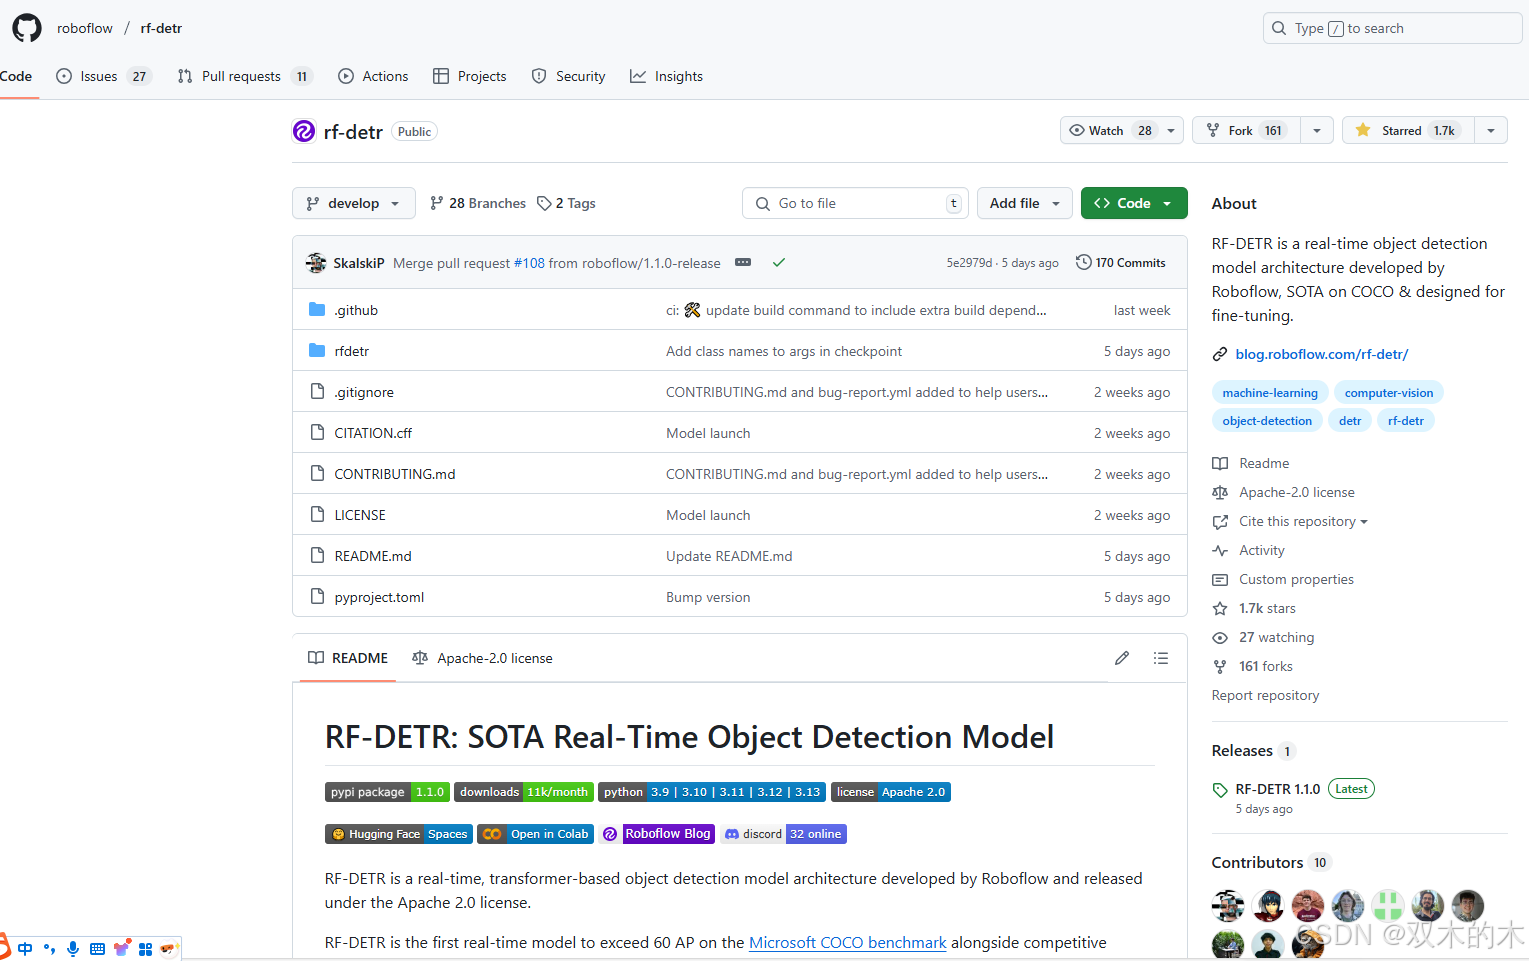Open Microsoft COCO benchmark link
Image resolution: width=1529 pixels, height=961 pixels.
pyautogui.click(x=847, y=942)
